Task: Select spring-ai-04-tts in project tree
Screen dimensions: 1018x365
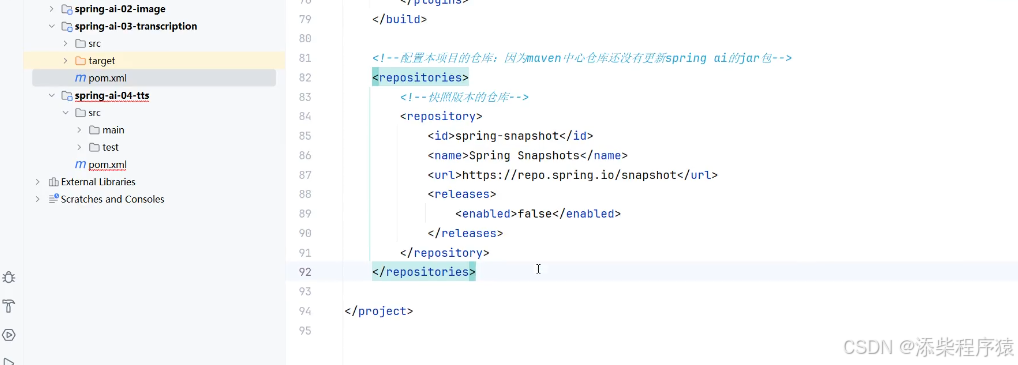Action: point(112,95)
